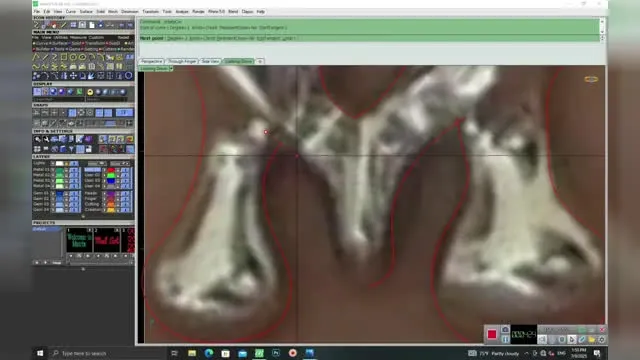Viewport: 640px width, 360px height.
Task: Open the Looking Down viewport title dropdown
Action: click(x=171, y=69)
